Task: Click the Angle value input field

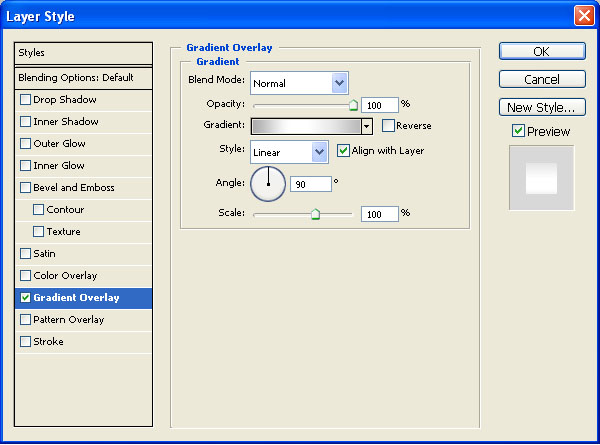Action: point(310,184)
